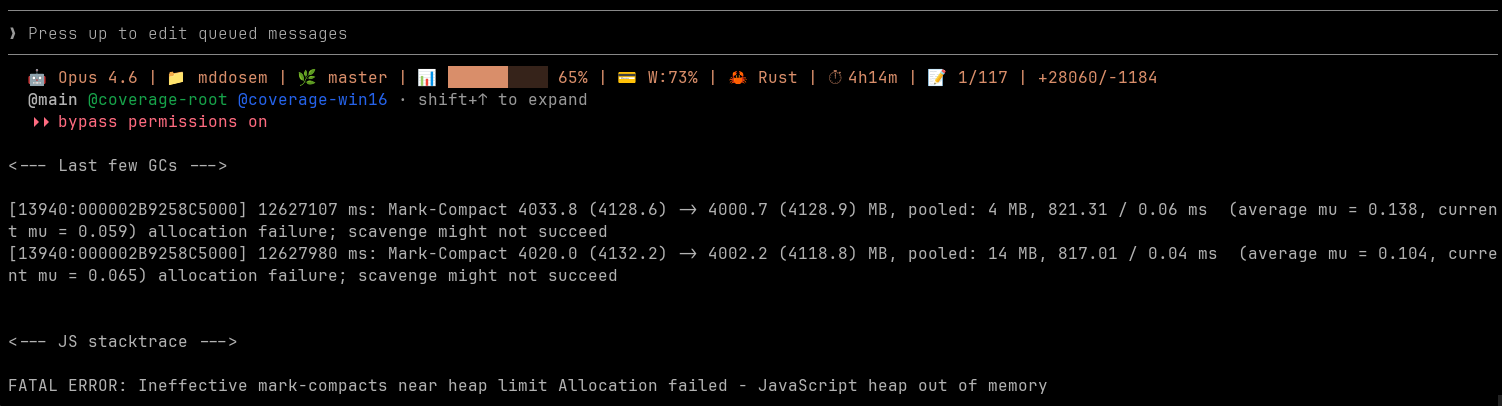Click the +28060/-1184 line changes value
The height and width of the screenshot is (406, 1502).
(x=1098, y=78)
